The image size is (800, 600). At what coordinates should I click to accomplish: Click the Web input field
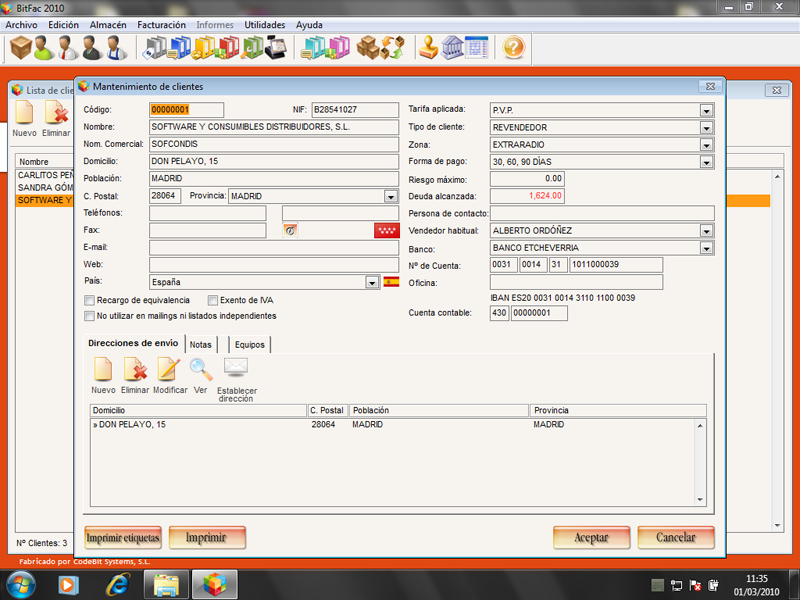(x=274, y=265)
